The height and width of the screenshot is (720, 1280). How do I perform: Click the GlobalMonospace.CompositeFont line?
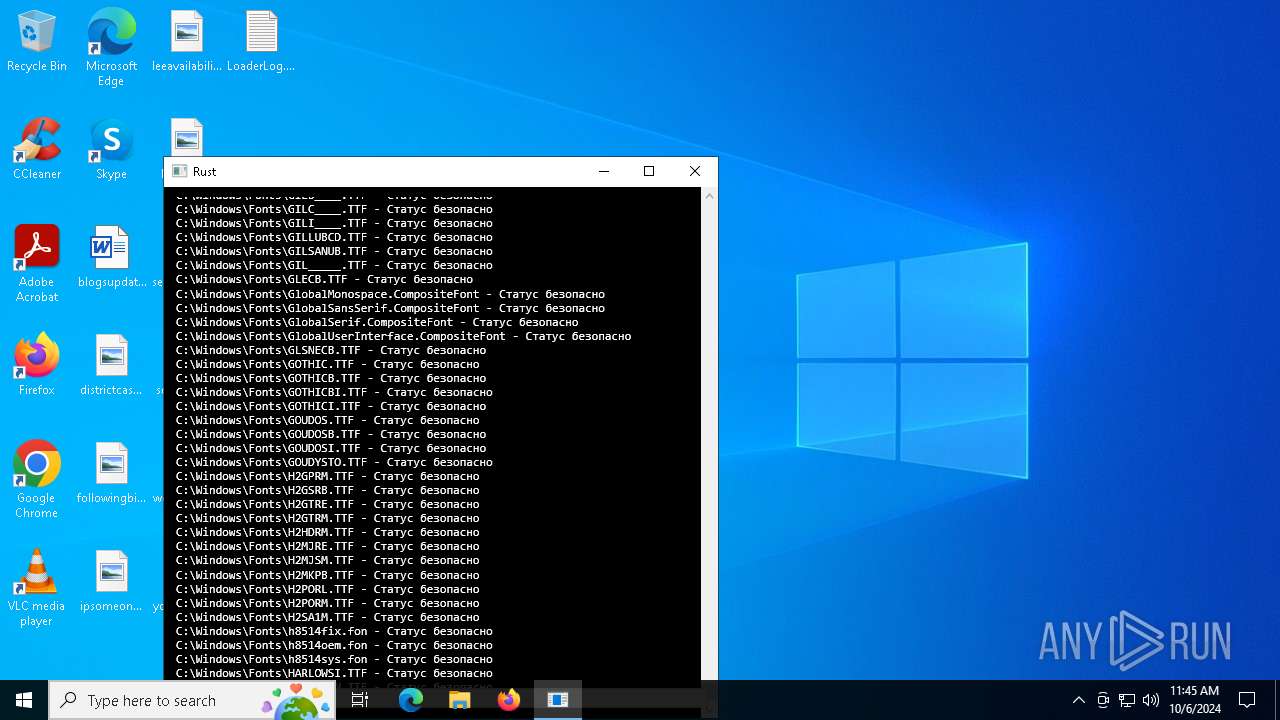tap(390, 294)
